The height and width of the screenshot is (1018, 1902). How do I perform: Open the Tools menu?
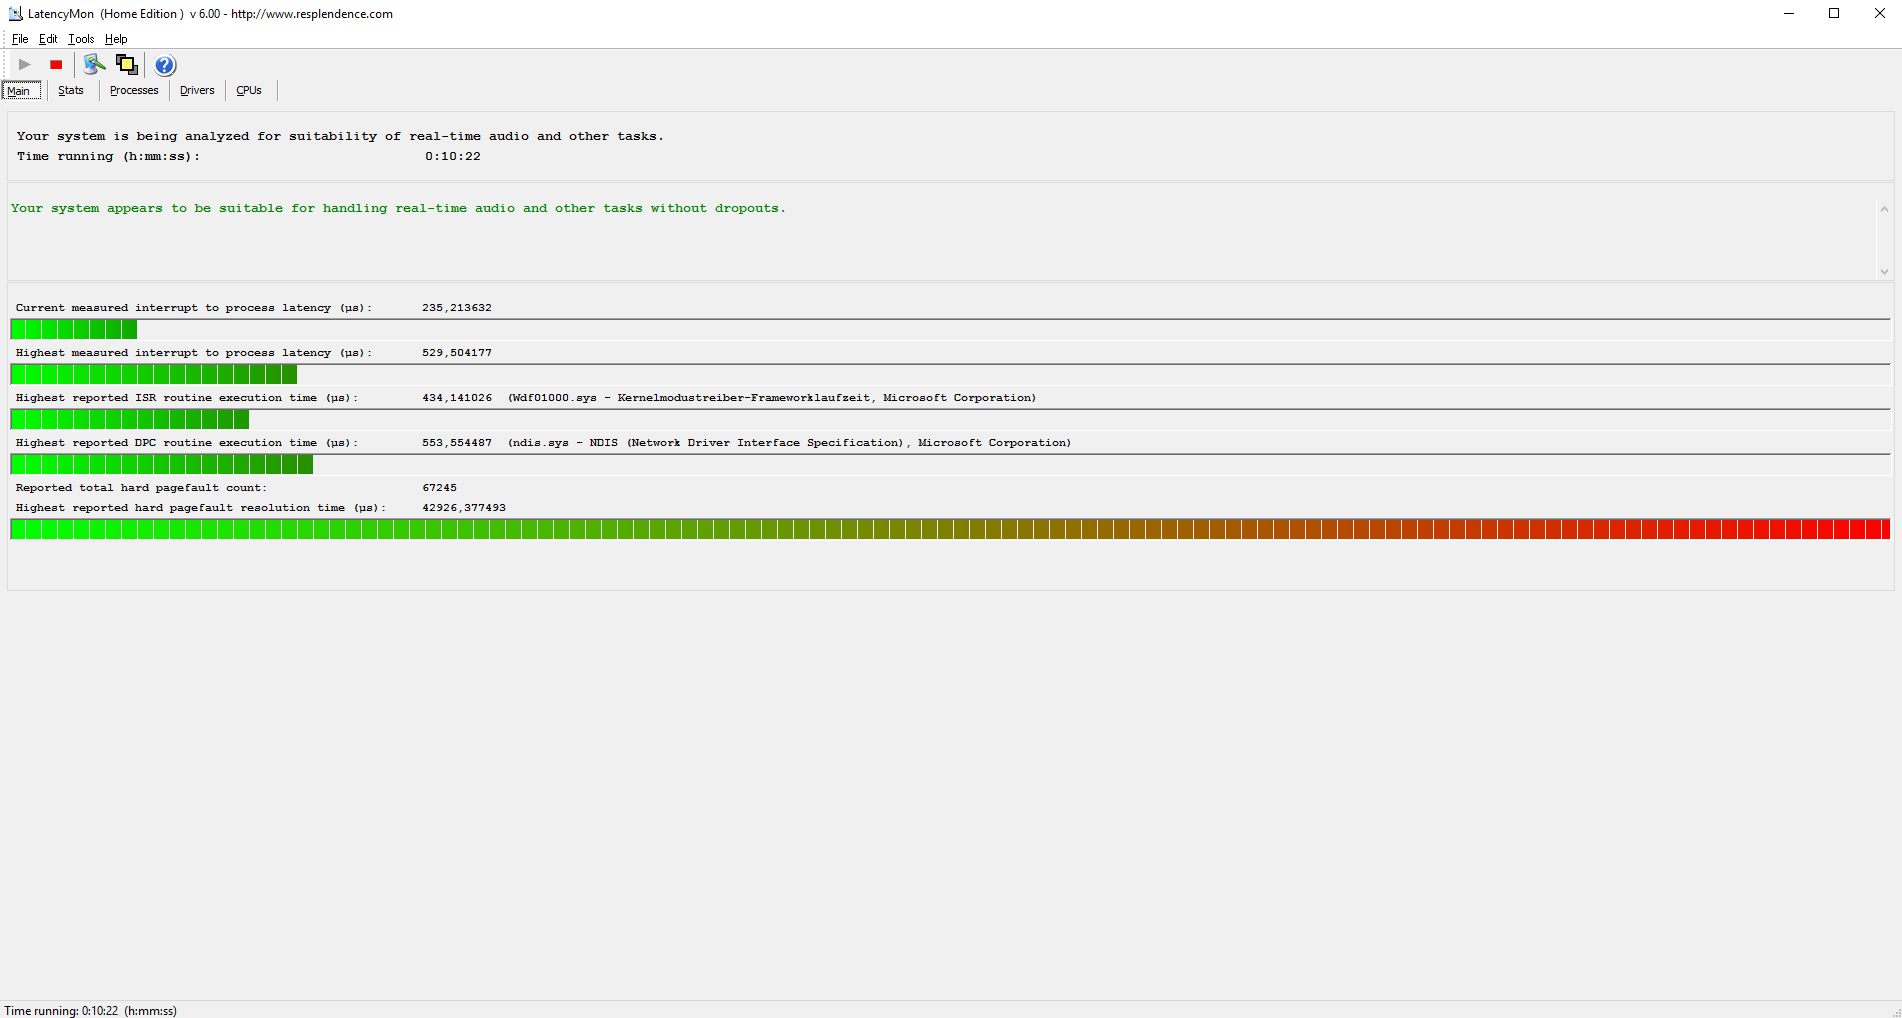pyautogui.click(x=81, y=39)
